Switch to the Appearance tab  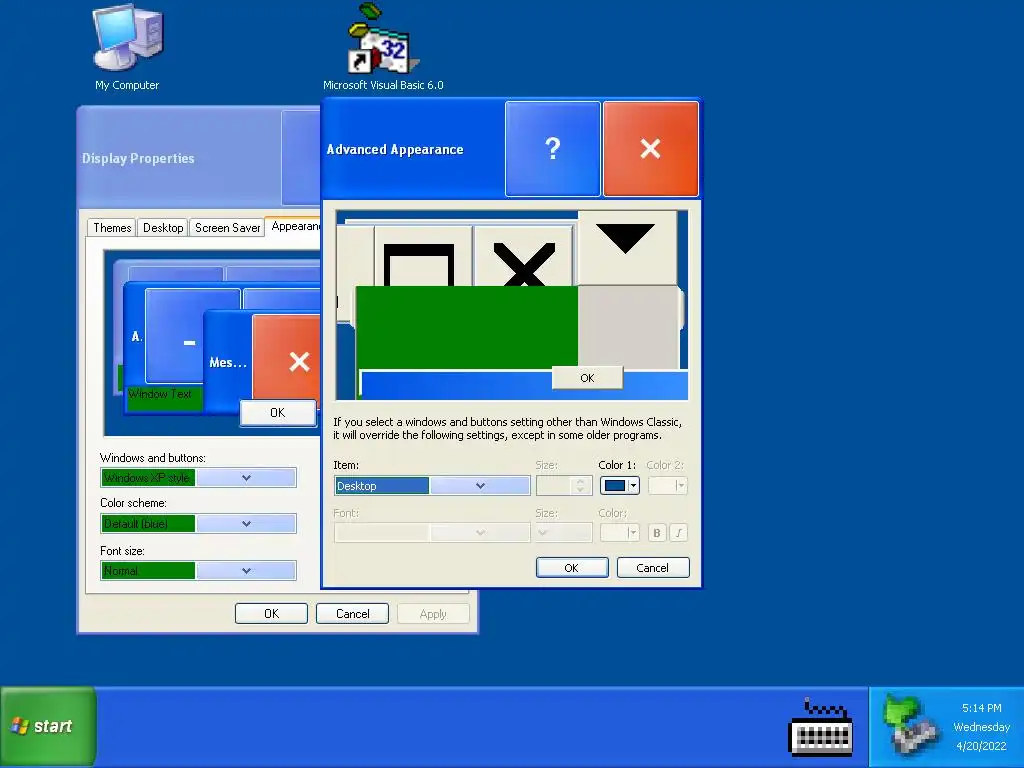coord(295,226)
